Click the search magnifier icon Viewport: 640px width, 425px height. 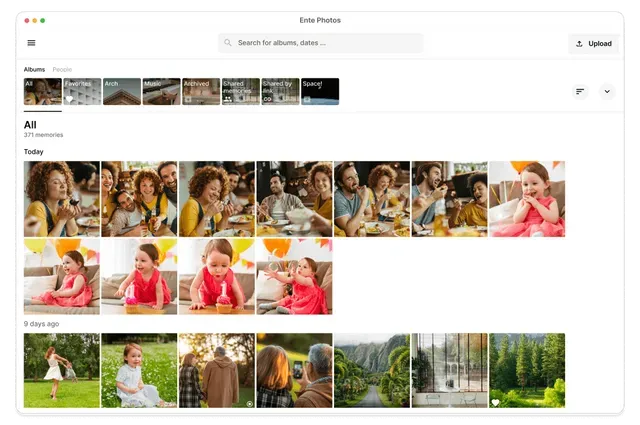(228, 43)
